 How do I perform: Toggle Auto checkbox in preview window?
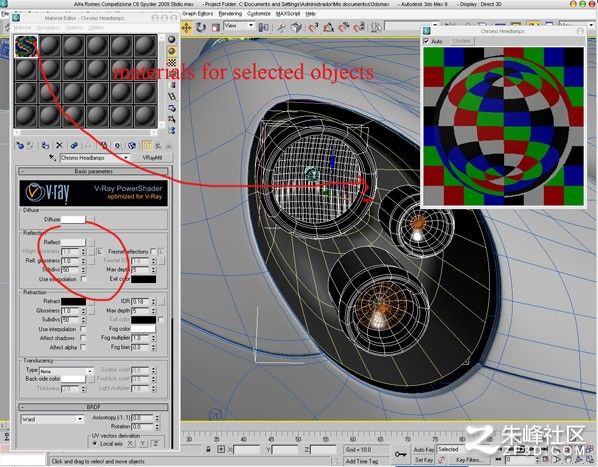426,41
